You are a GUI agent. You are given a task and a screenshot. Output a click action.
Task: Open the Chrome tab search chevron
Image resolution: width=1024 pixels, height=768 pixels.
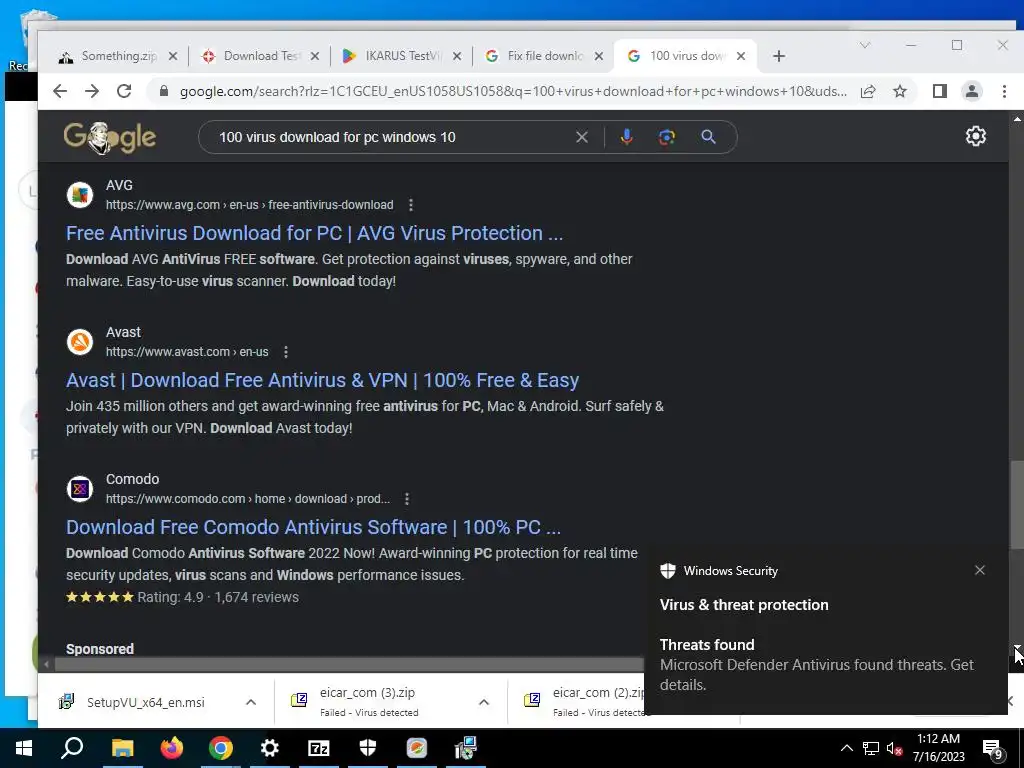tap(865, 45)
